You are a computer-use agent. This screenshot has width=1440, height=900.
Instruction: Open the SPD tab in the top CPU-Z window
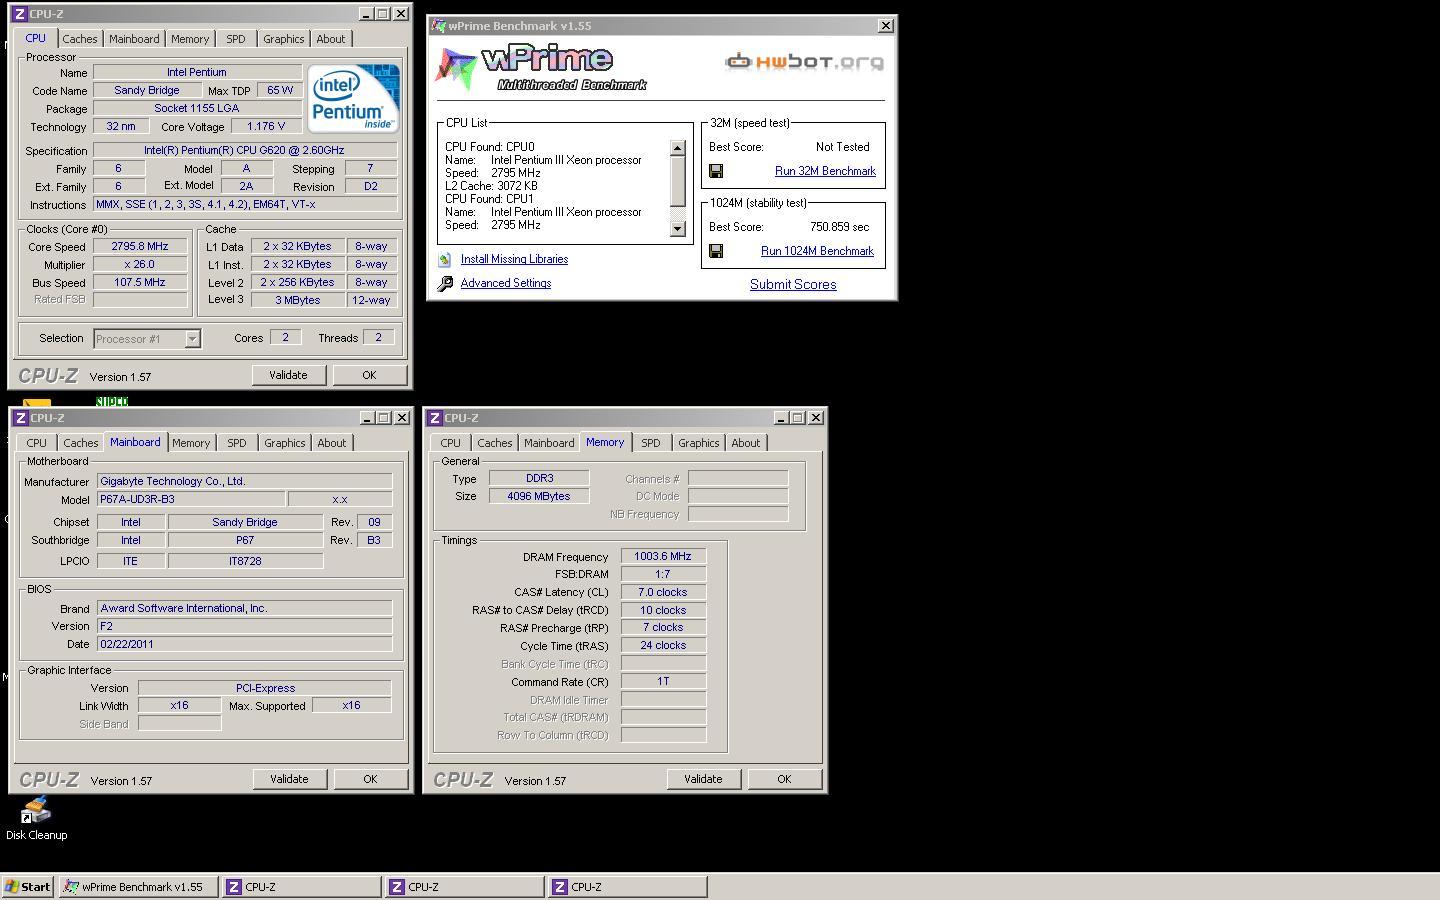tap(236, 39)
